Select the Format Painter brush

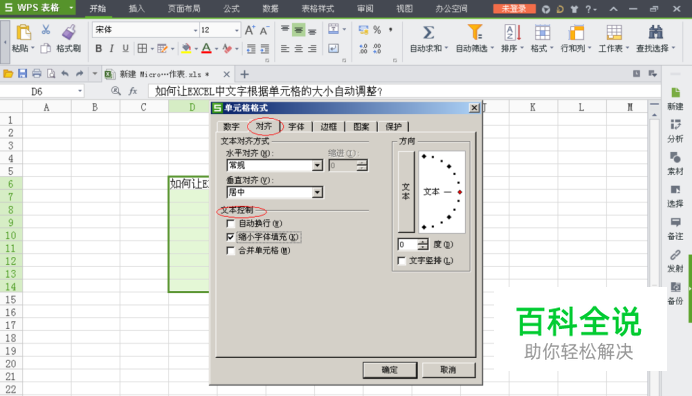tap(69, 32)
